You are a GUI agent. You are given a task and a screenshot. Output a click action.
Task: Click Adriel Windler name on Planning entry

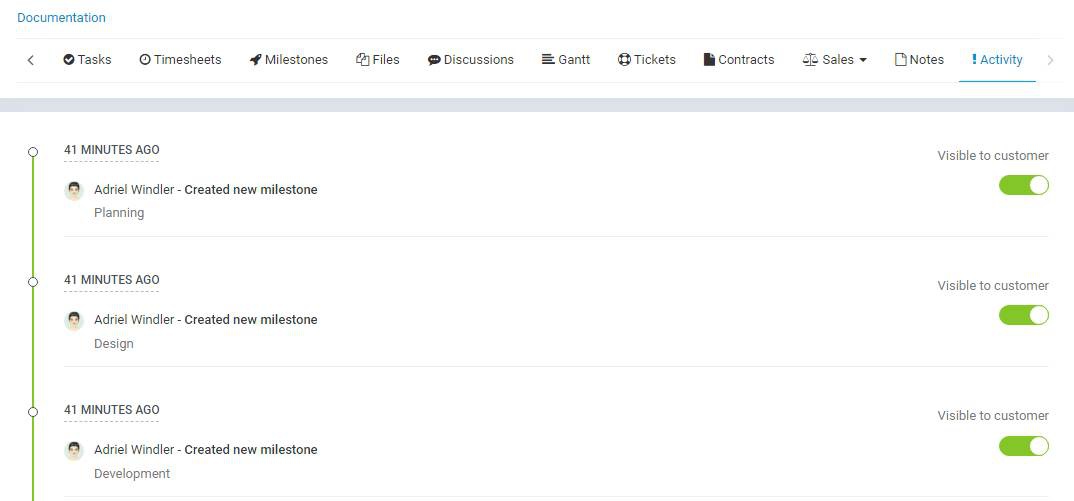click(x=134, y=190)
